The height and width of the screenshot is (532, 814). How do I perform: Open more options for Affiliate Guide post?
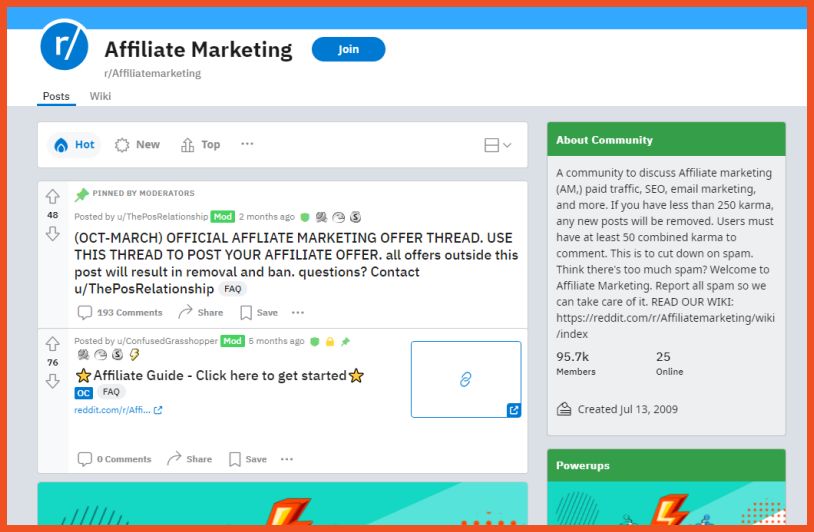pos(287,459)
